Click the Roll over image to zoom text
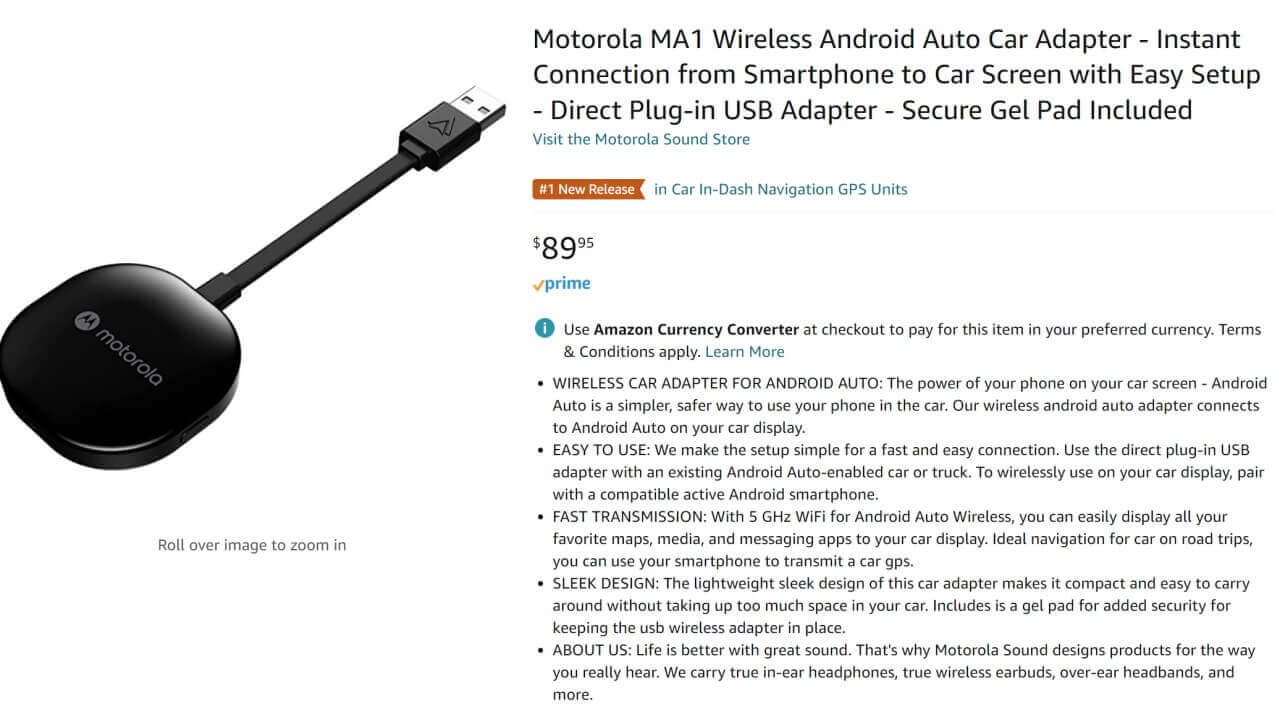 coord(250,544)
